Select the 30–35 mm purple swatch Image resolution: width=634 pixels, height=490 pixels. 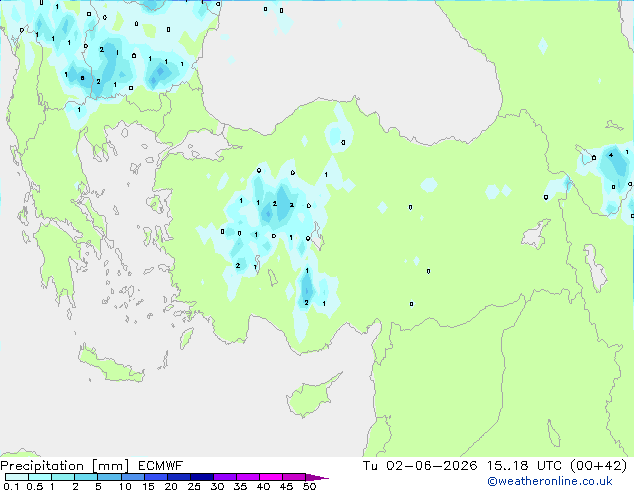[x=225, y=477]
